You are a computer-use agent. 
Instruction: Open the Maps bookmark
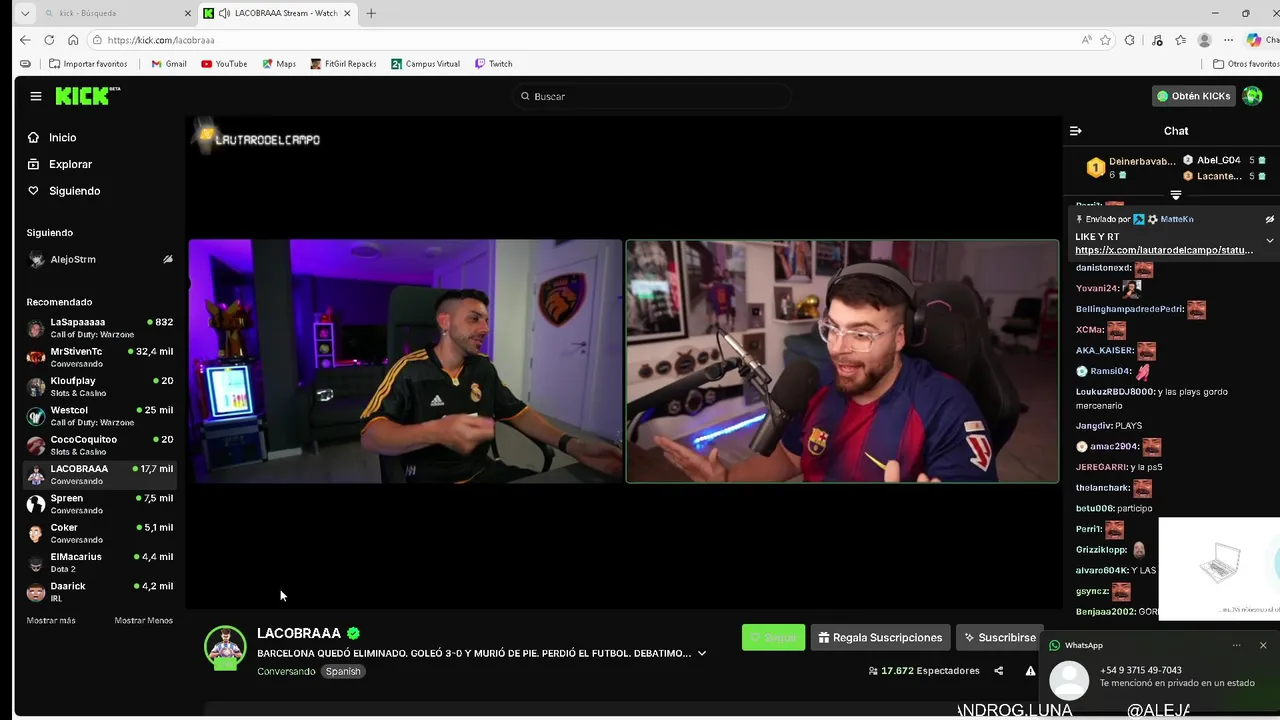click(279, 64)
